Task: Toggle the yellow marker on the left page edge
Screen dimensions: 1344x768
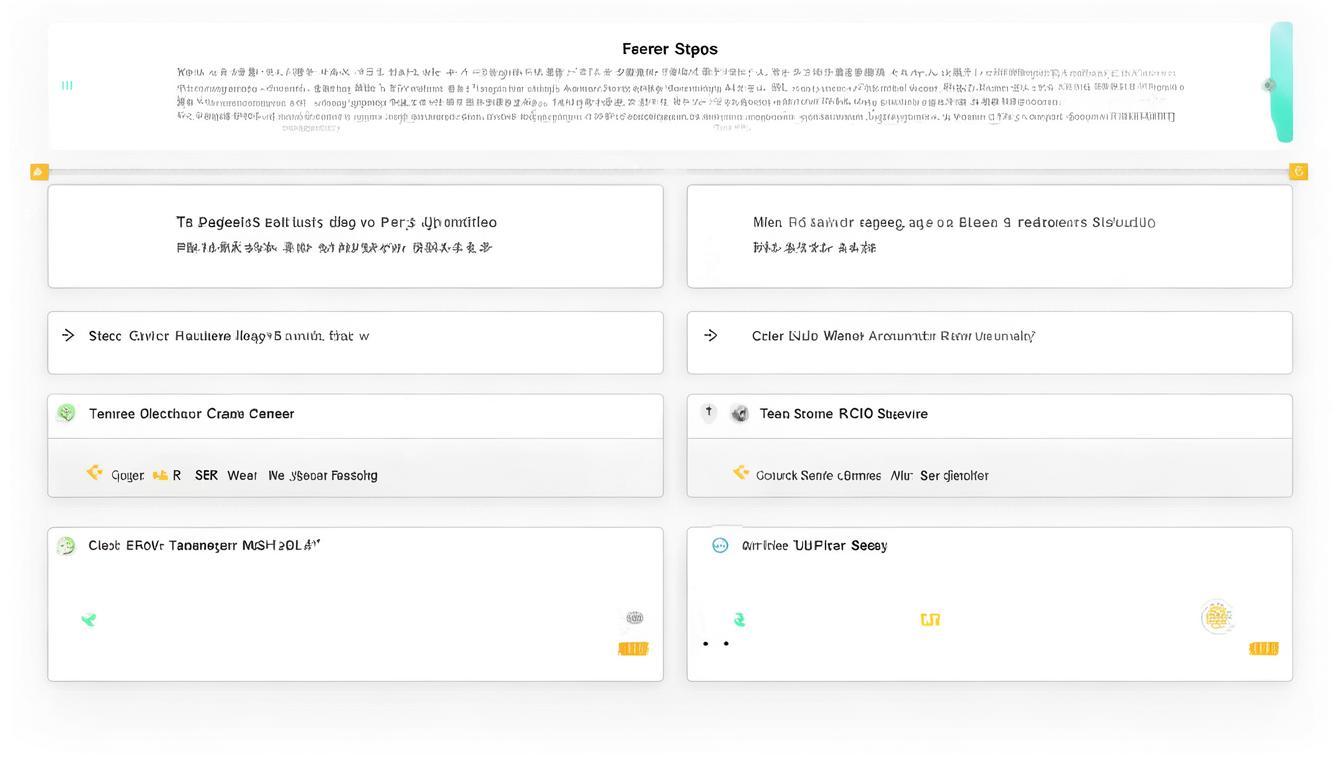Action: (39, 171)
